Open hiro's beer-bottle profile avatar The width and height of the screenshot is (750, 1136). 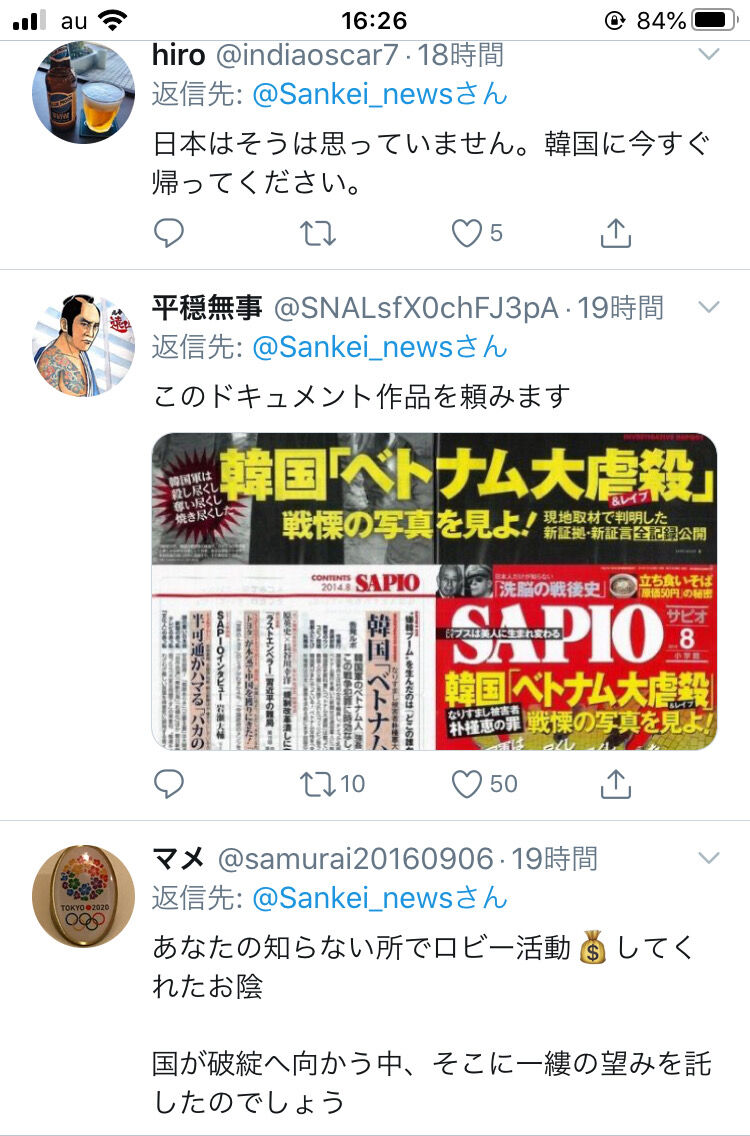[83, 92]
